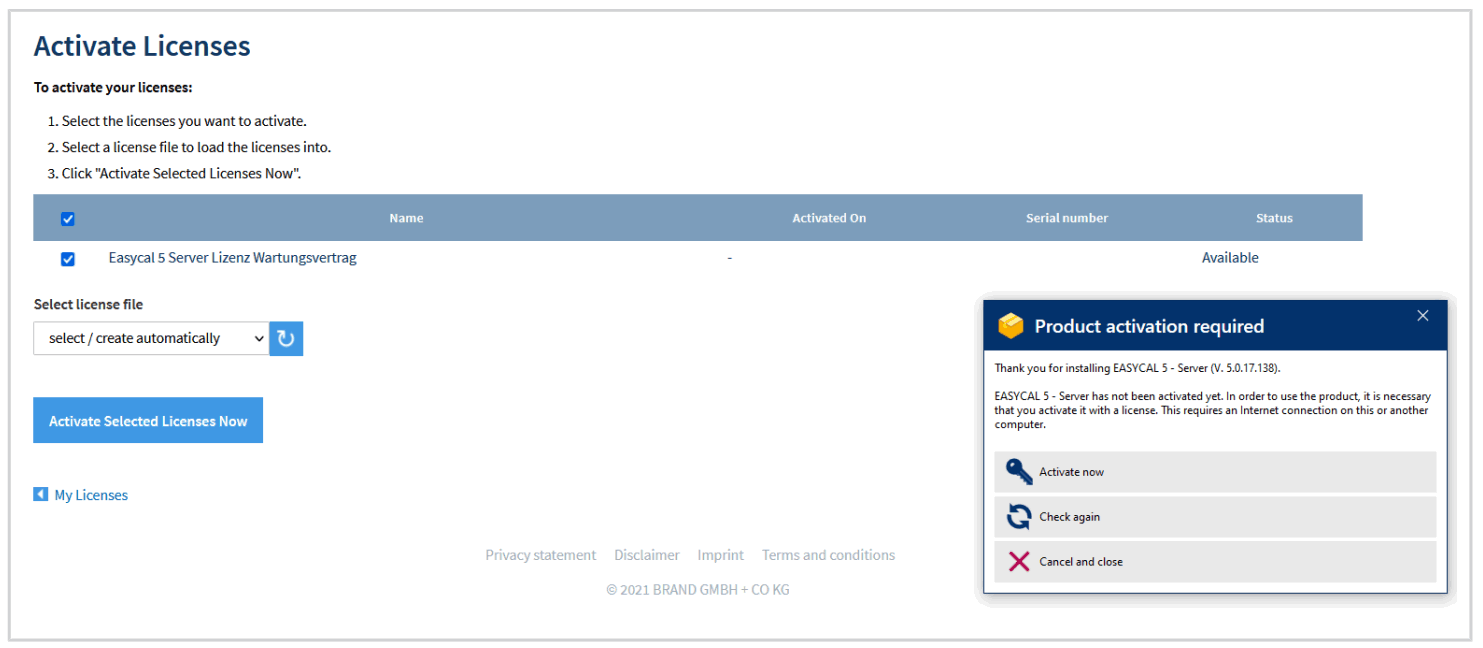Click the red X icon beside Cancel and close
Screen dimensions: 1483x648
tap(1017, 561)
